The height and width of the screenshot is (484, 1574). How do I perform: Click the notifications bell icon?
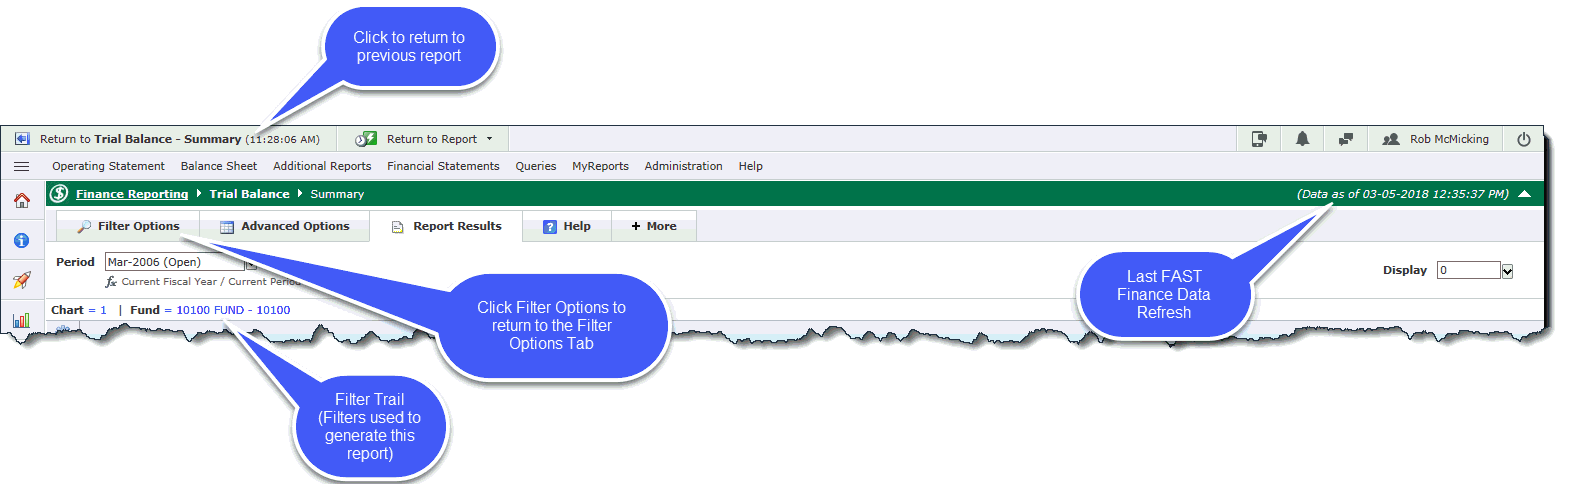[1302, 139]
